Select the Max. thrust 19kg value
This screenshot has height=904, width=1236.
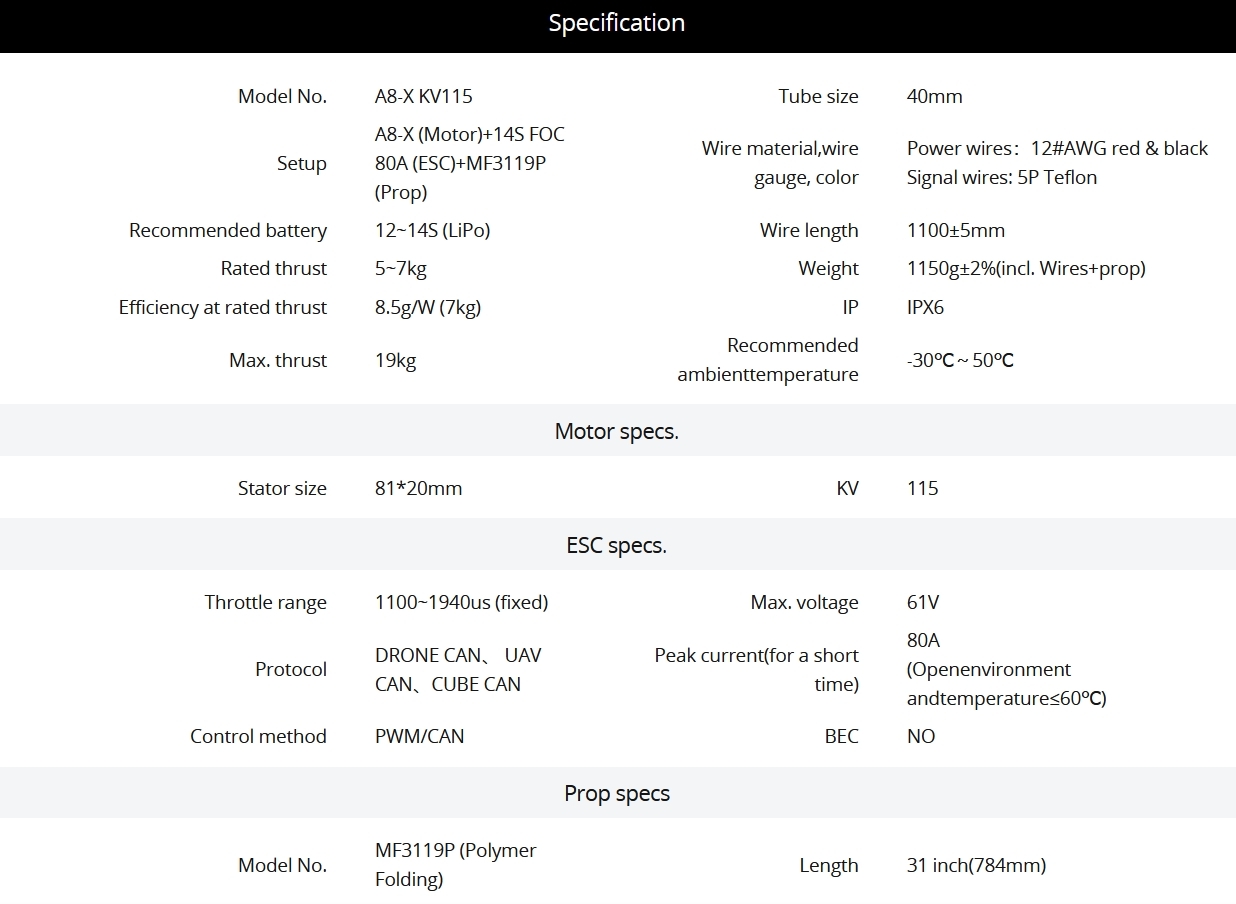coord(396,361)
